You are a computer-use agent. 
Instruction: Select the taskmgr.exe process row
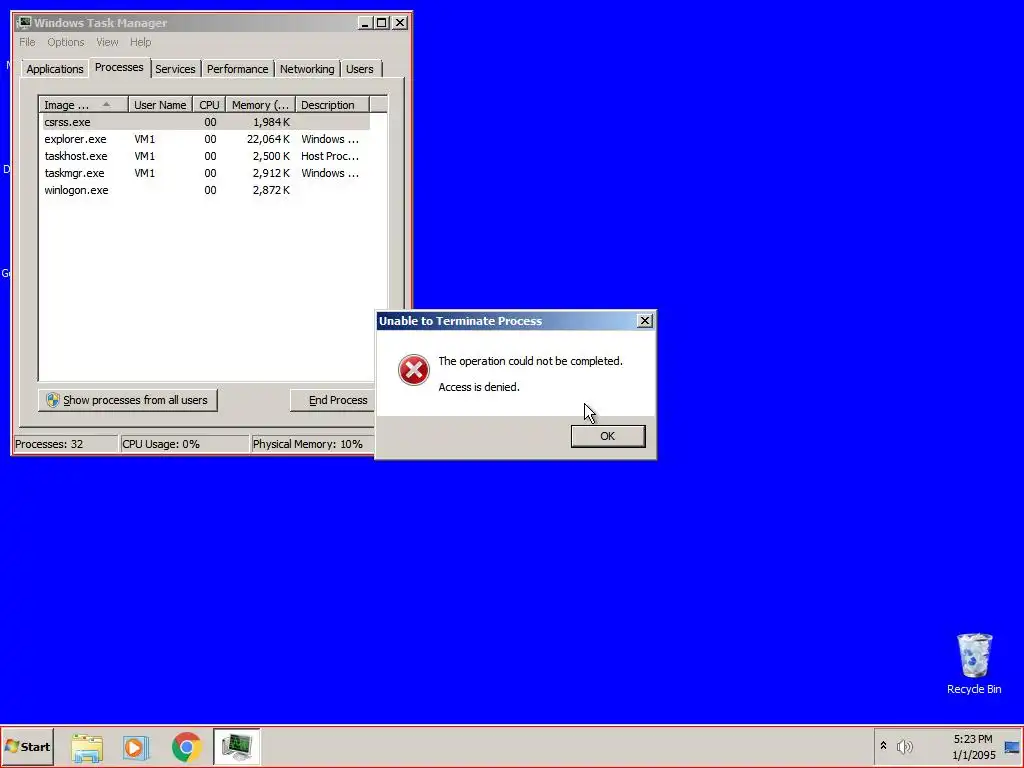click(206, 173)
